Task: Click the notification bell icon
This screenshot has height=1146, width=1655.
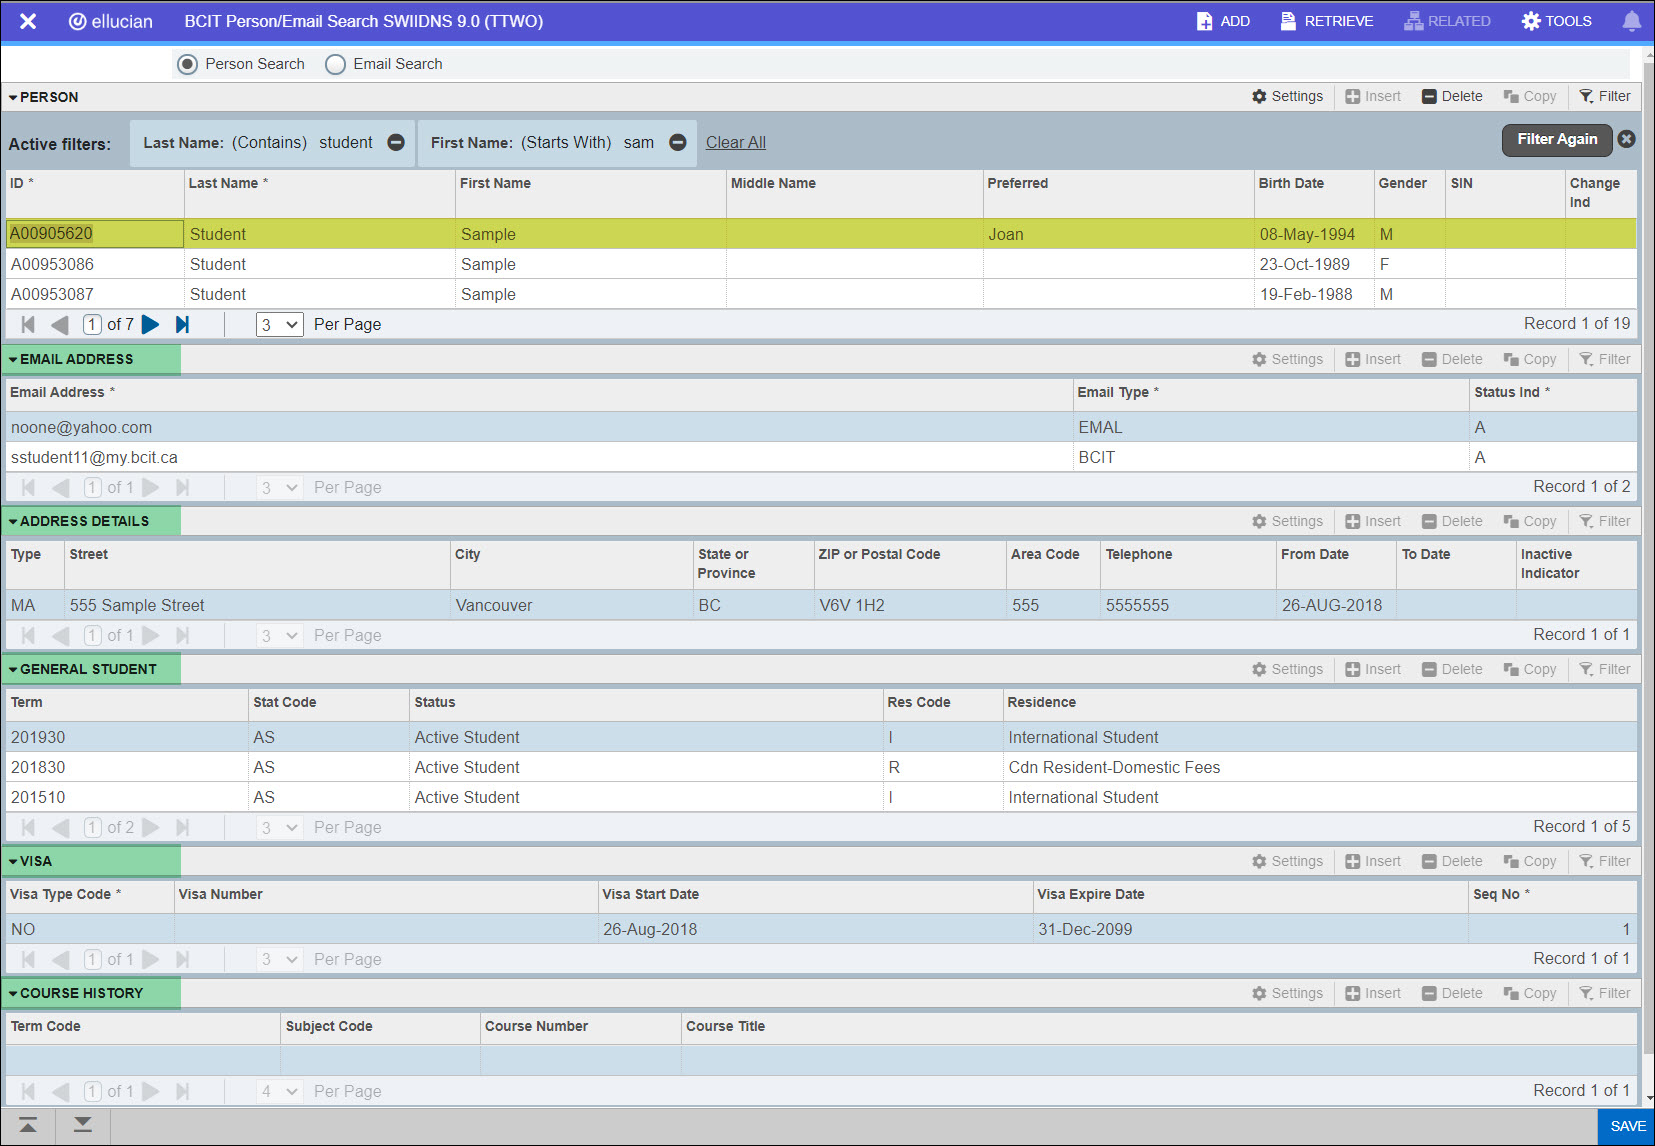Action: click(1631, 20)
